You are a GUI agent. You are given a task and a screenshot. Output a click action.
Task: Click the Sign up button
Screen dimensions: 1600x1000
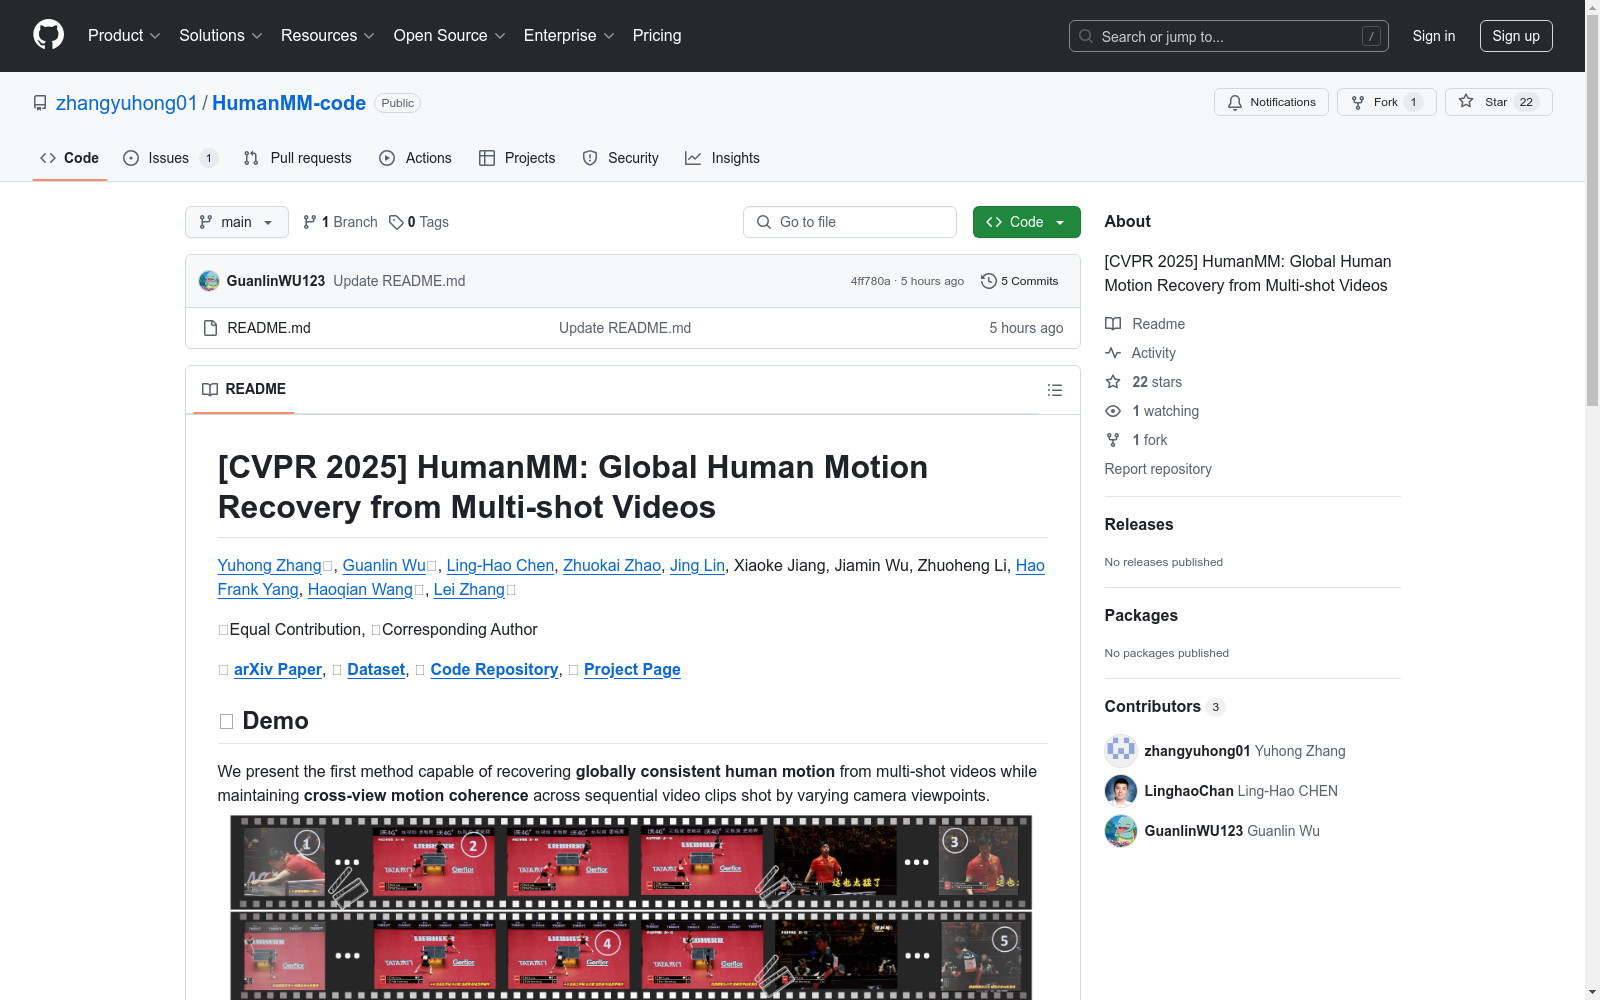click(1516, 36)
